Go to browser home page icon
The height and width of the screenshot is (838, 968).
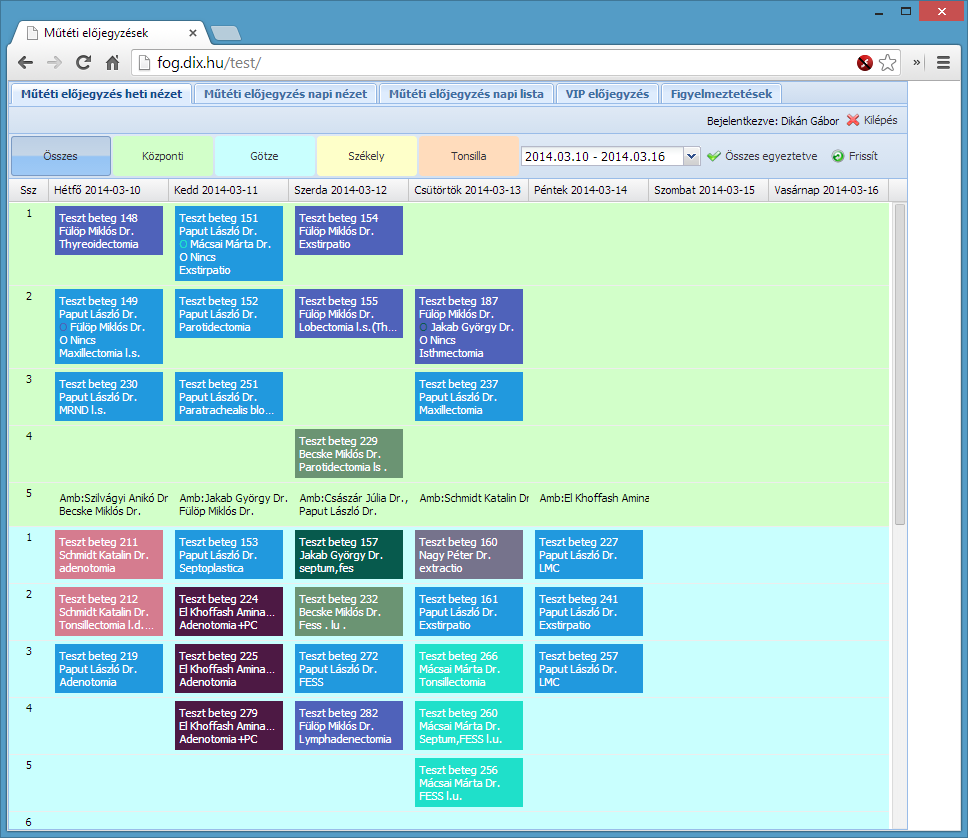[x=112, y=62]
